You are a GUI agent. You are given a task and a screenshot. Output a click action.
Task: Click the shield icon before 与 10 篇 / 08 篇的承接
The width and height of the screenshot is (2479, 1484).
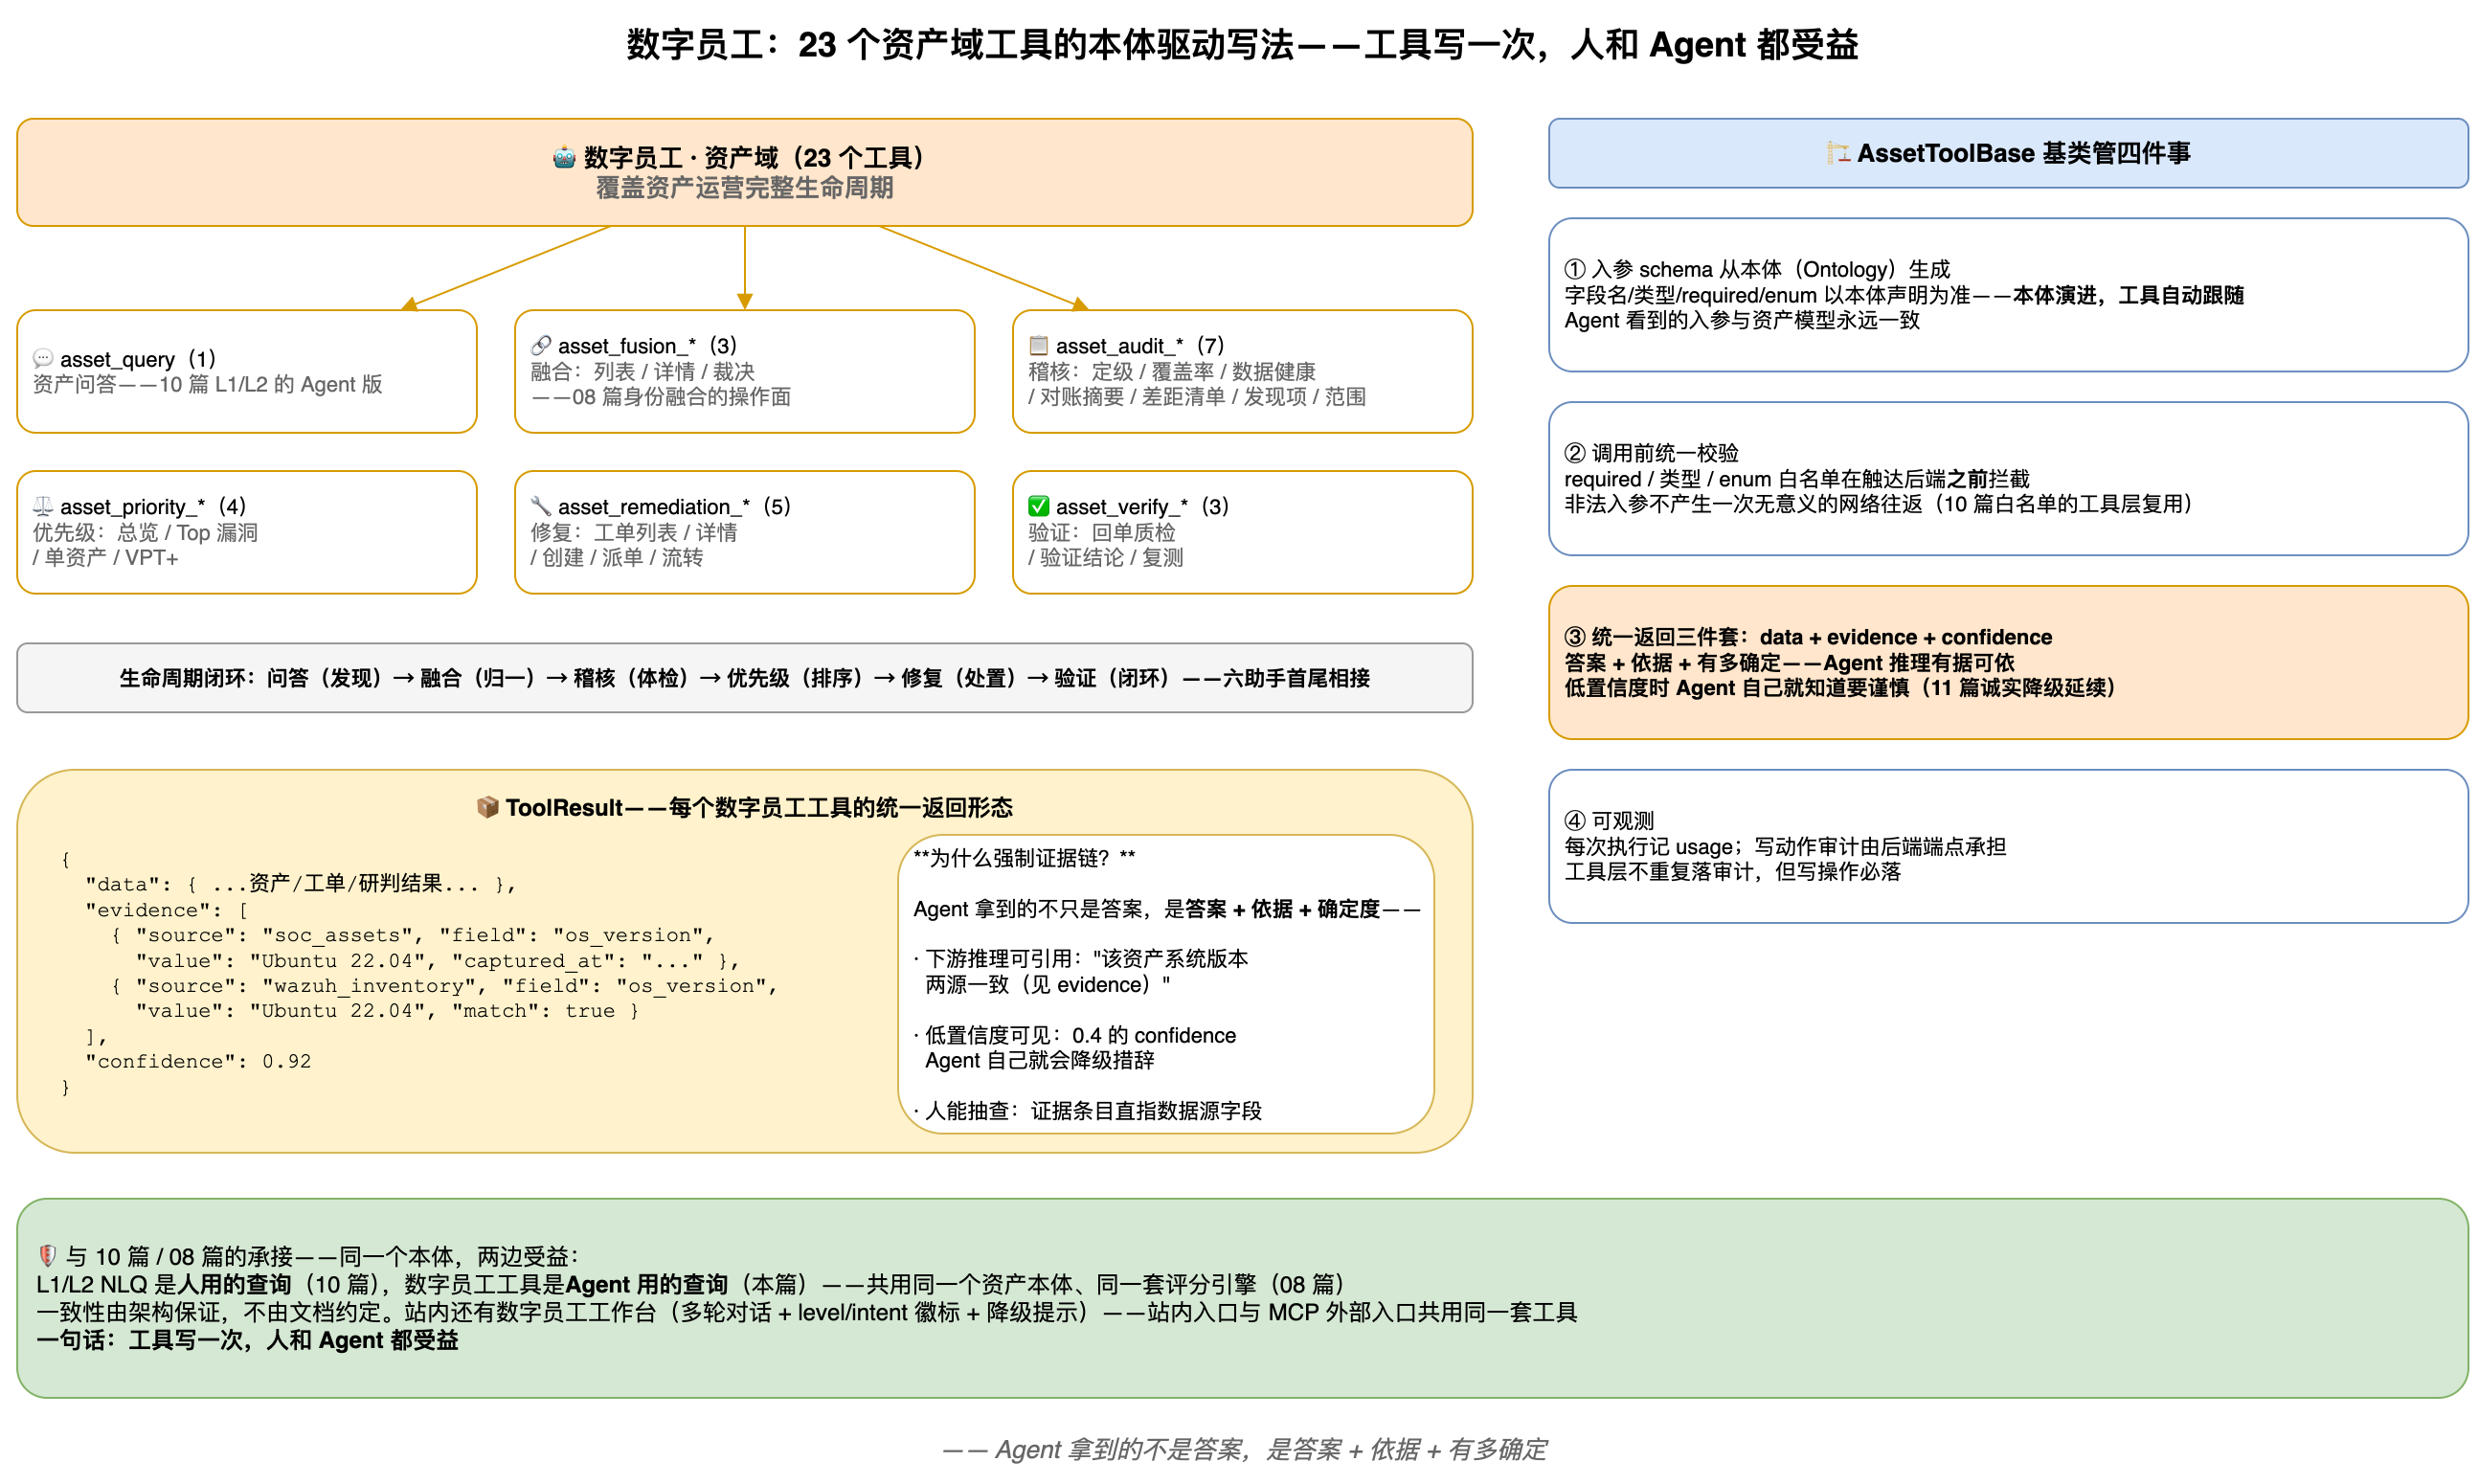click(47, 1255)
